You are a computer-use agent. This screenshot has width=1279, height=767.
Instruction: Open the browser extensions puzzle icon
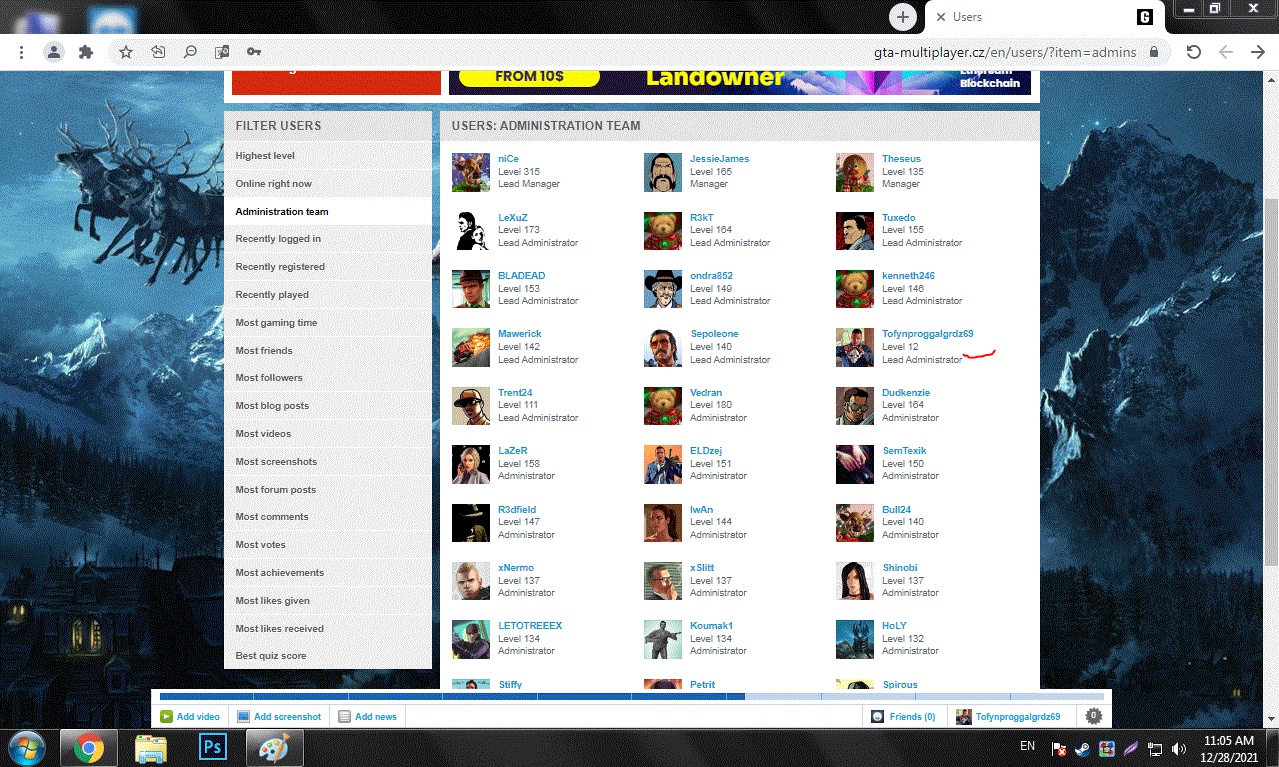[x=87, y=52]
